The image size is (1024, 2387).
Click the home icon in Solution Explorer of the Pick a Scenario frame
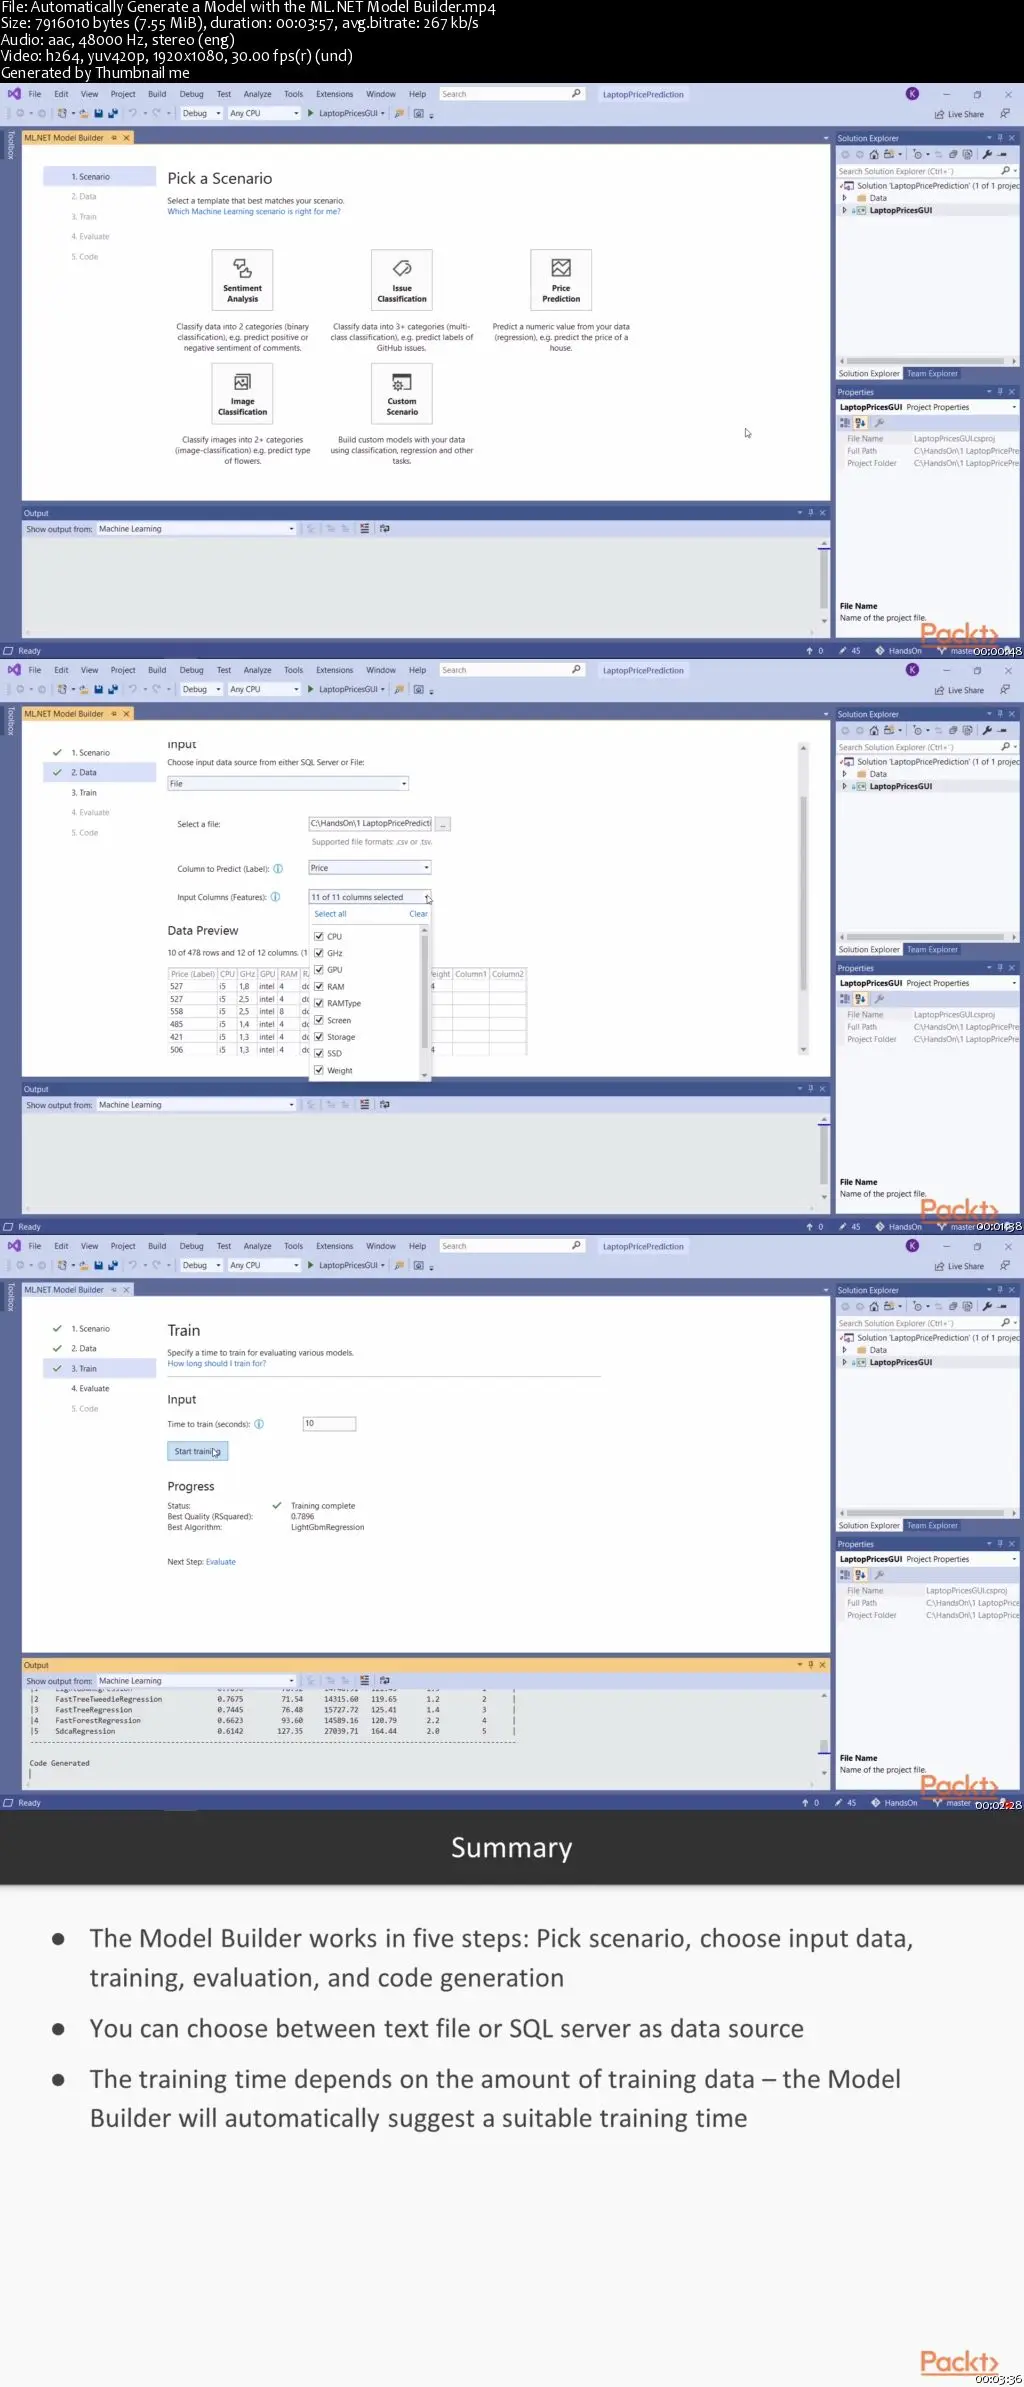click(874, 154)
